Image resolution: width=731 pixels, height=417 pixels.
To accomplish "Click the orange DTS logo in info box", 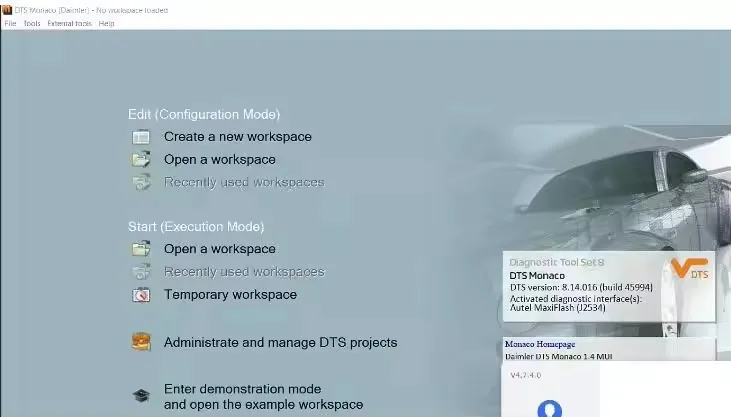I will [690, 269].
